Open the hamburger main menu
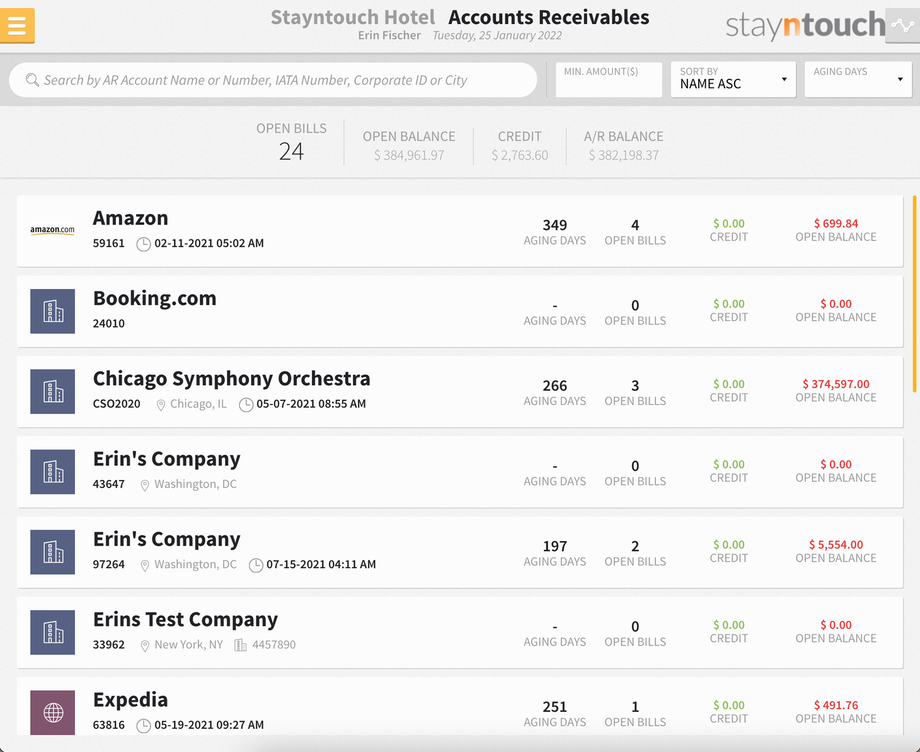This screenshot has width=920, height=752. (x=17, y=26)
